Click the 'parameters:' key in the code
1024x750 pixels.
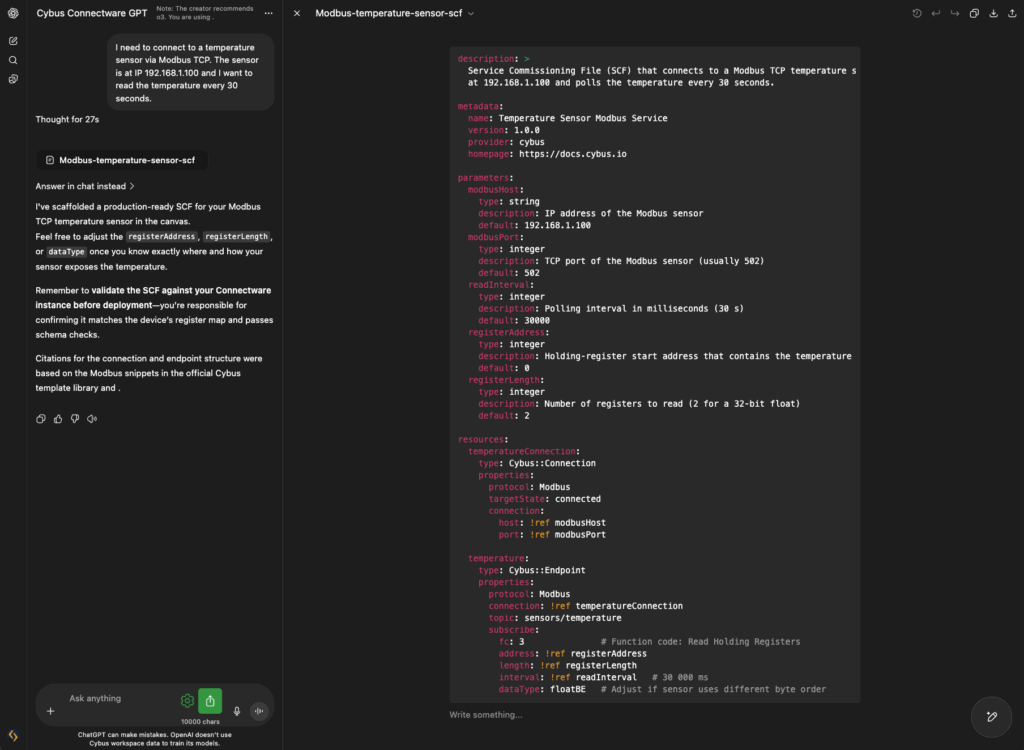486,178
